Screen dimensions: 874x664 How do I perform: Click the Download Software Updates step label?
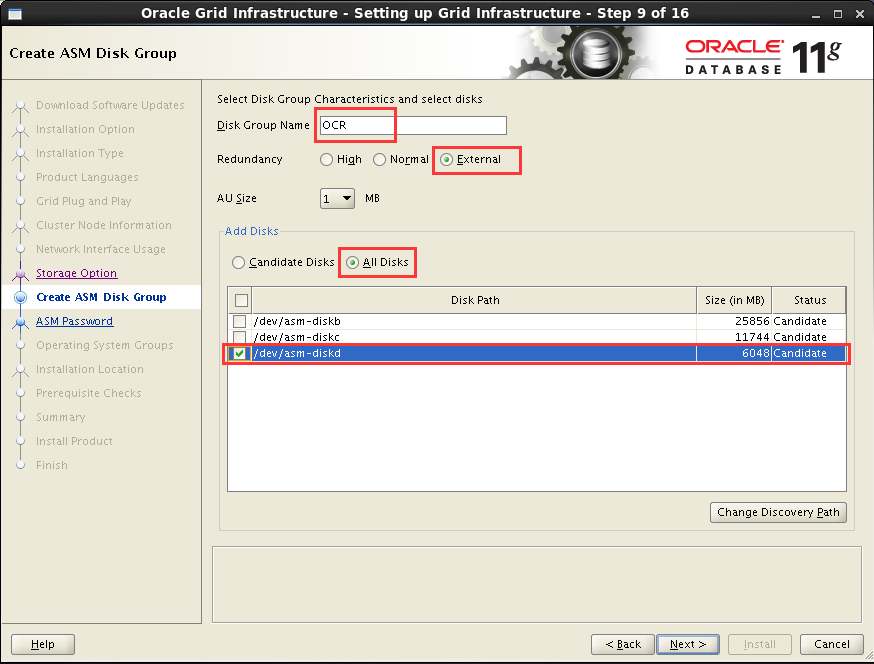coord(110,105)
